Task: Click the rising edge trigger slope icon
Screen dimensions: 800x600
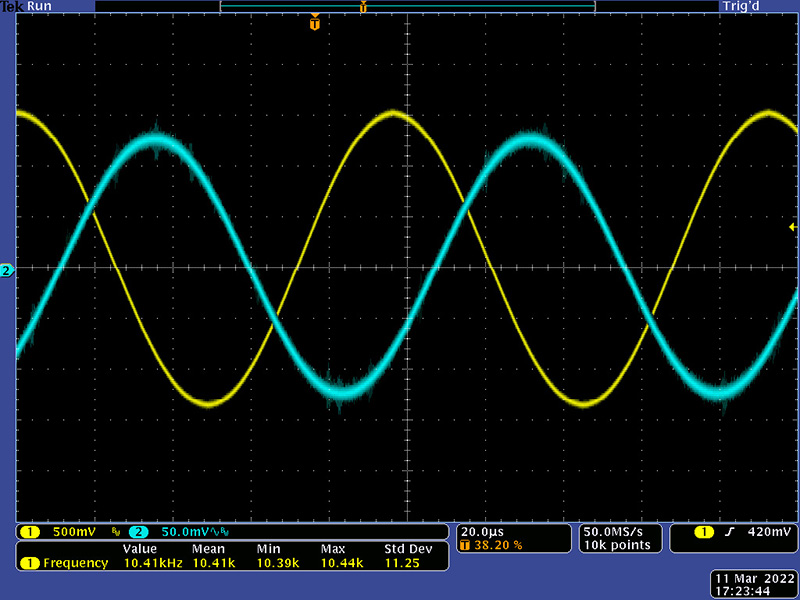Action: coord(730,532)
